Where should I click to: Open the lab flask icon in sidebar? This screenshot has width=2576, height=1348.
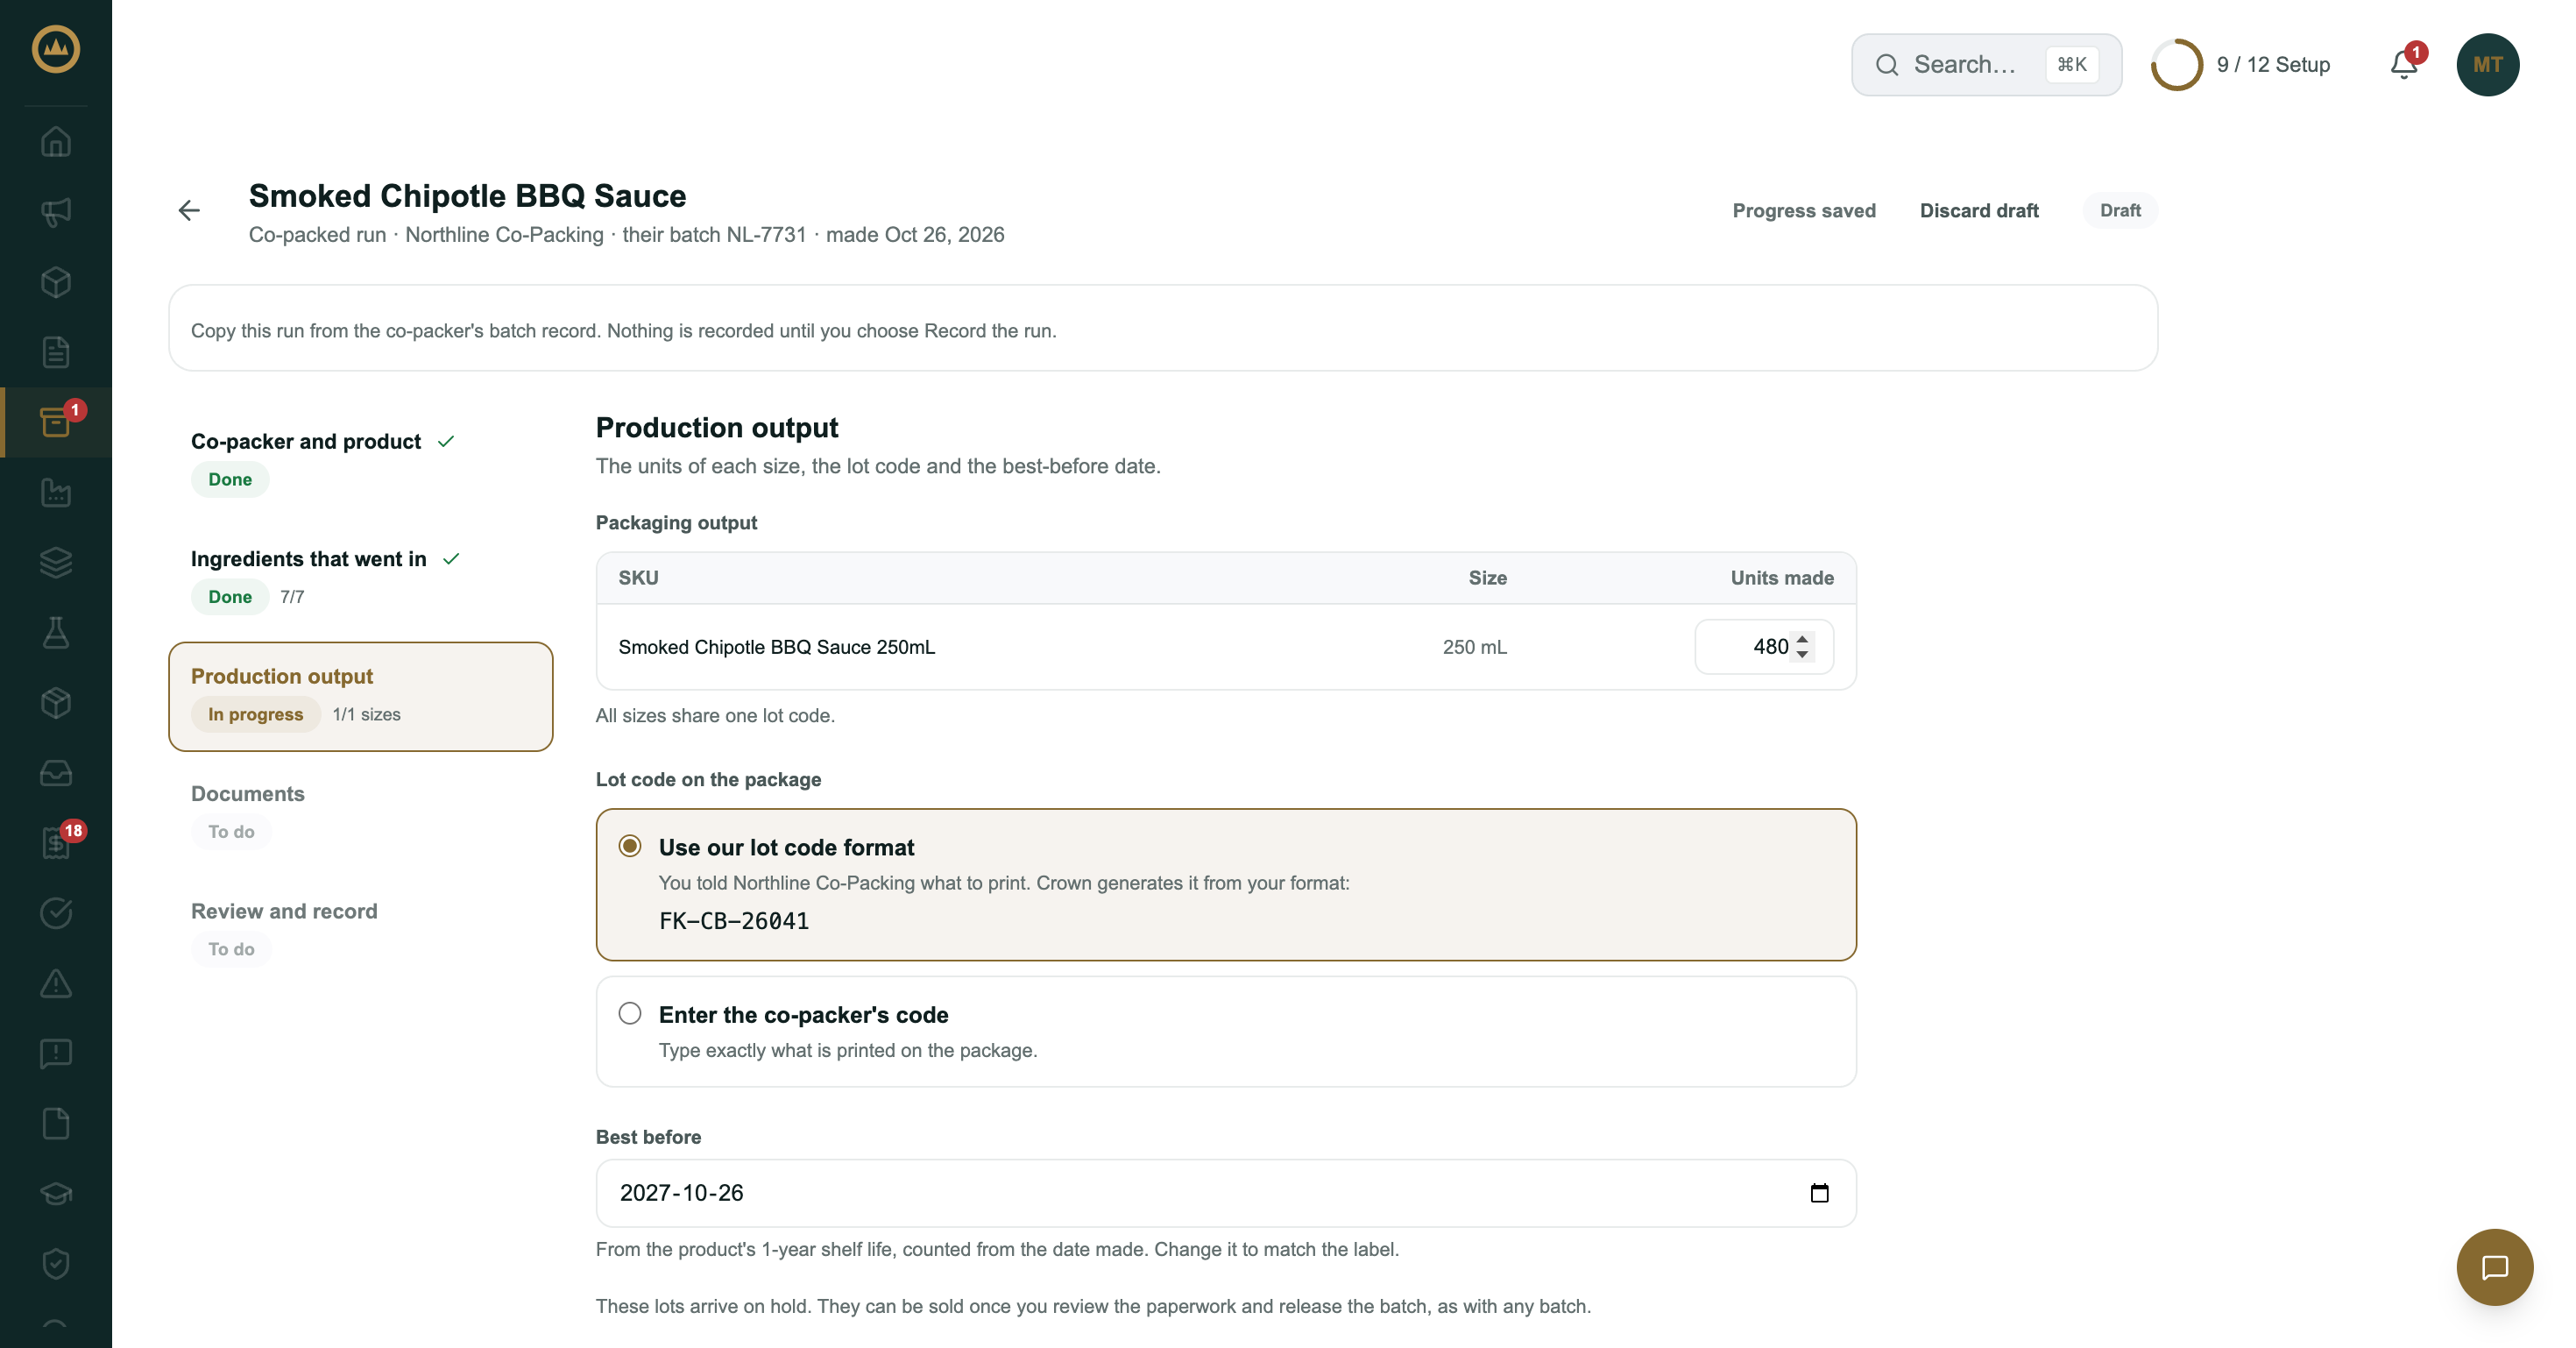pyautogui.click(x=56, y=632)
